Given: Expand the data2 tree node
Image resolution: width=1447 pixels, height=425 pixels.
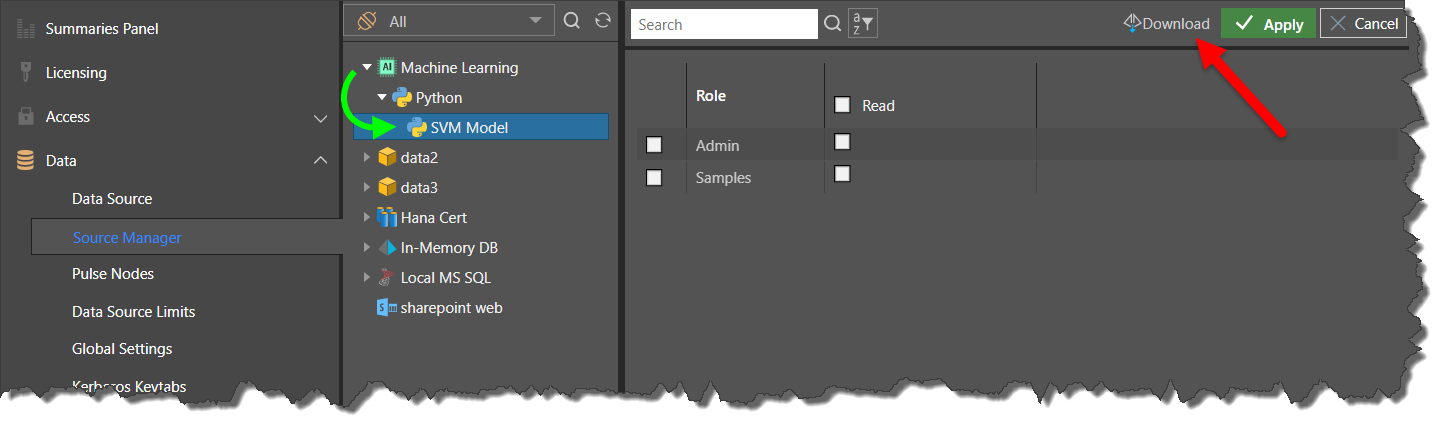Looking at the screenshot, I should pyautogui.click(x=367, y=158).
